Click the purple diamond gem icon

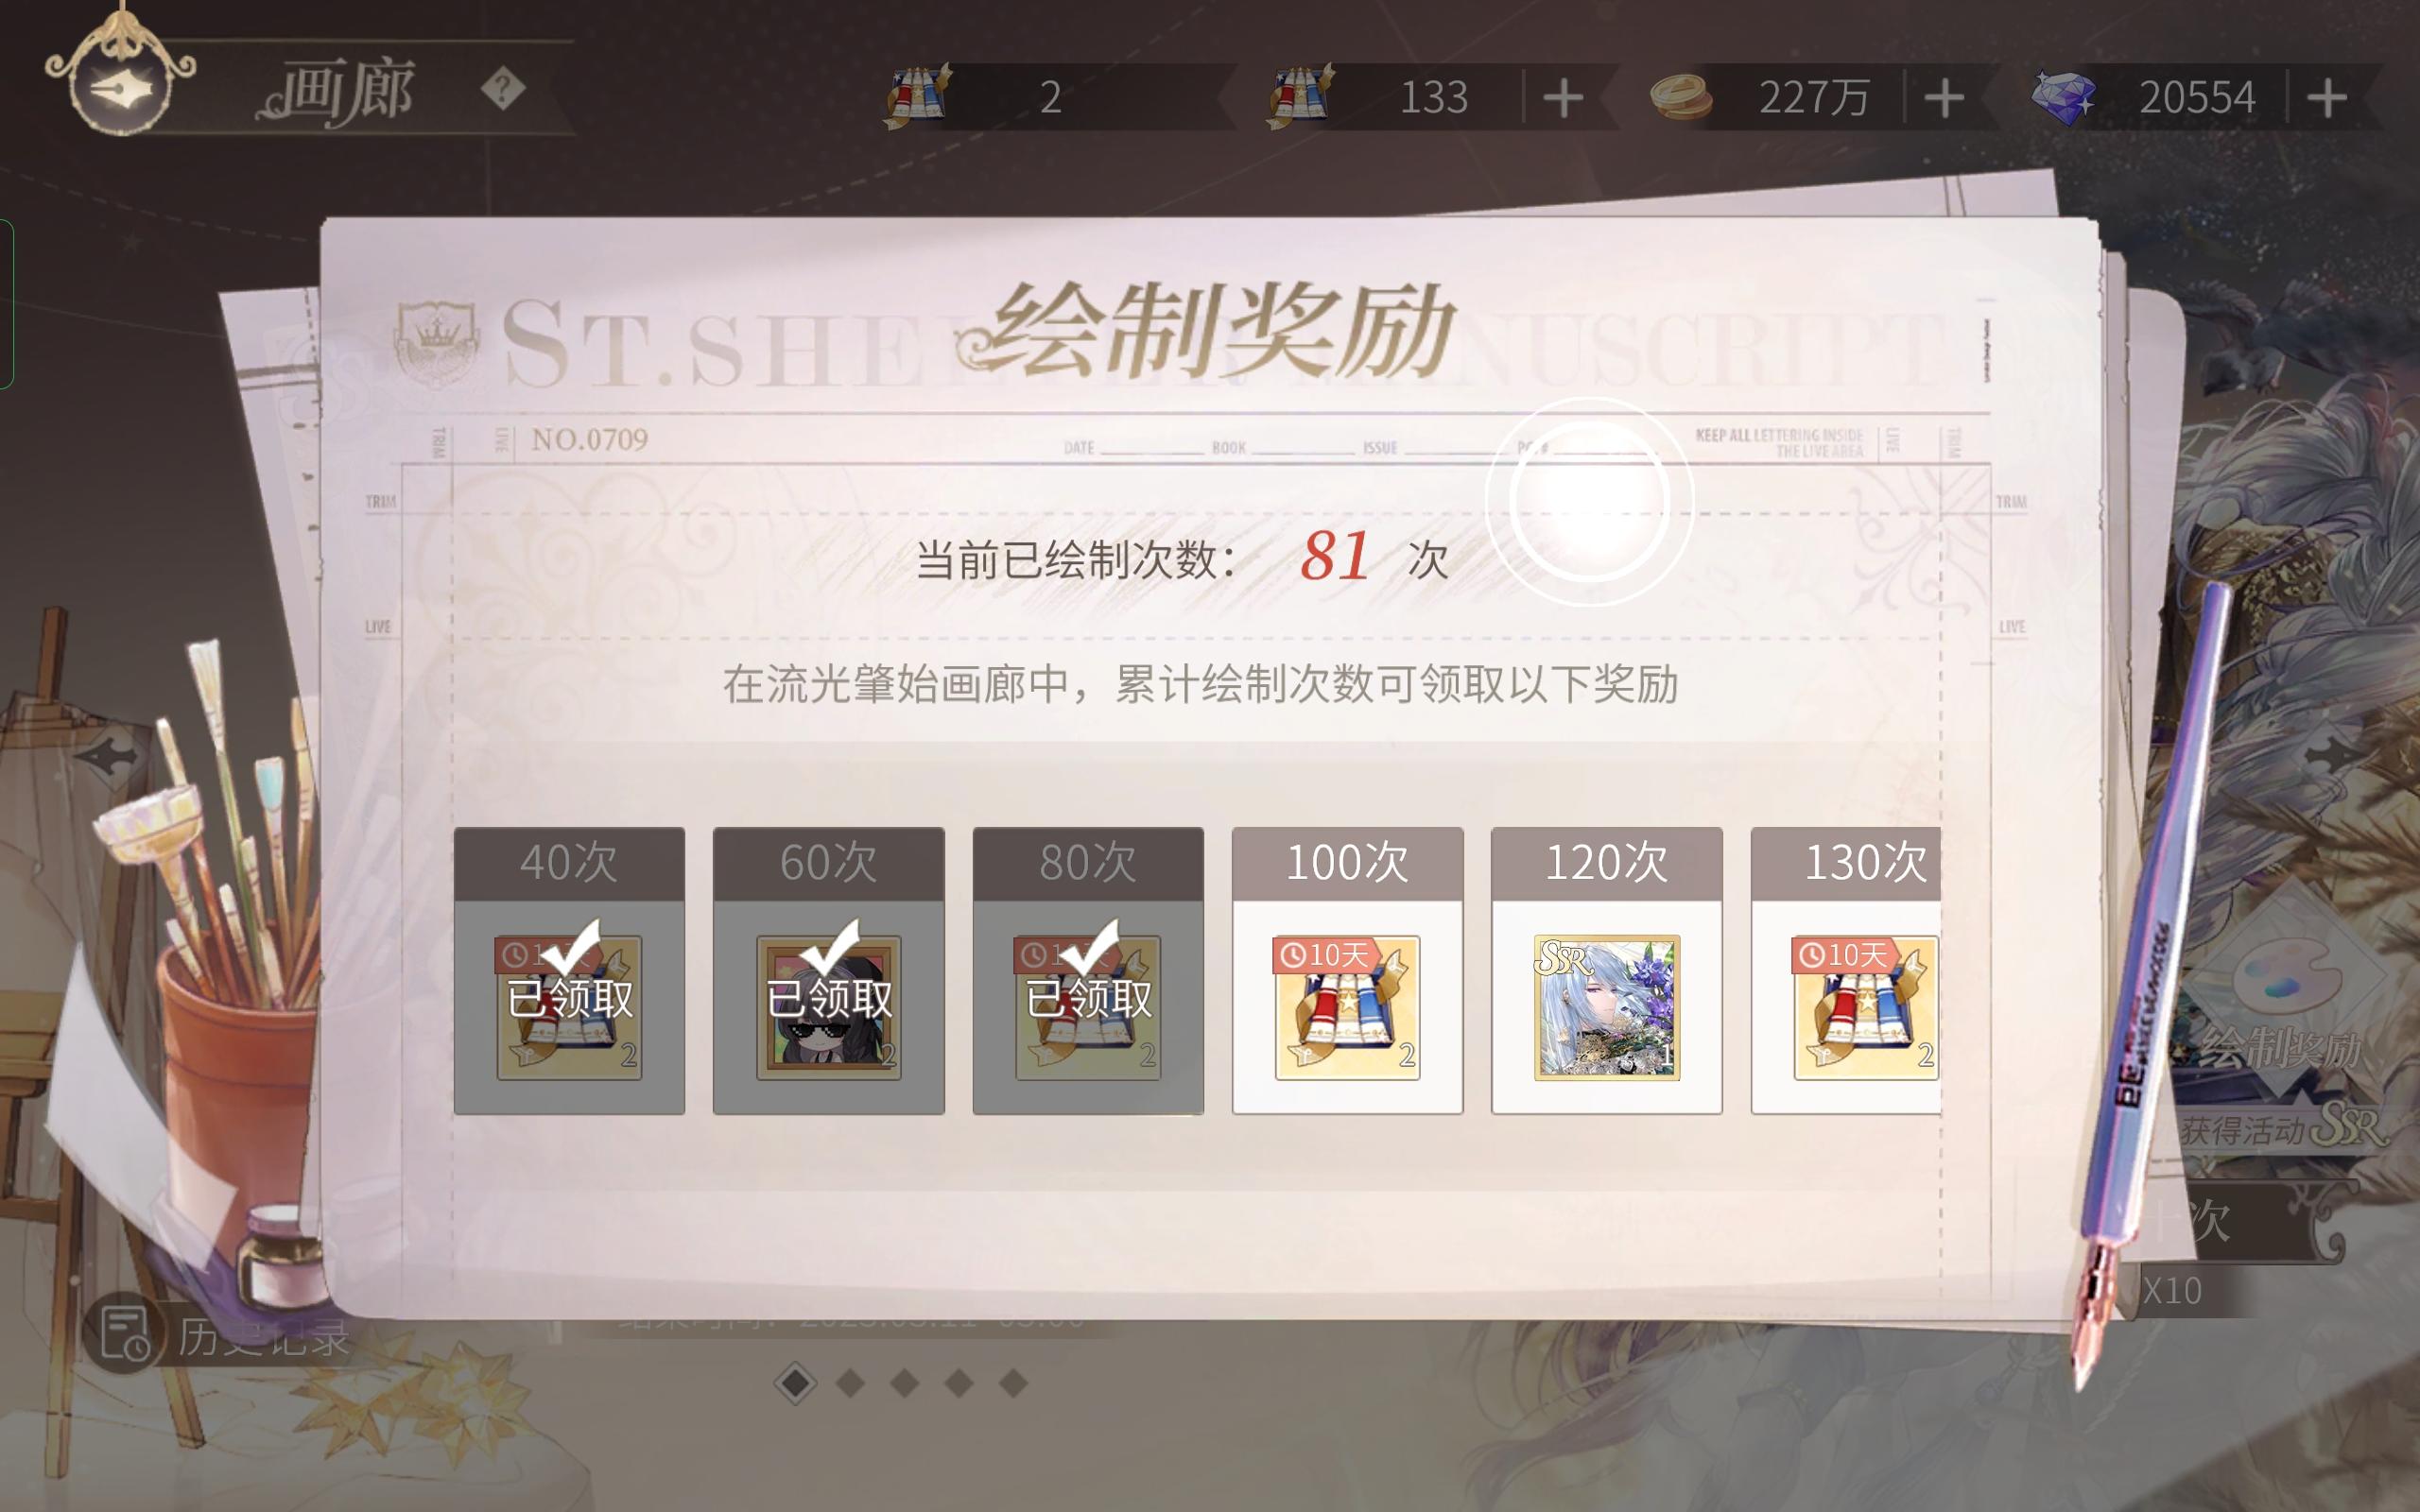click(2064, 97)
